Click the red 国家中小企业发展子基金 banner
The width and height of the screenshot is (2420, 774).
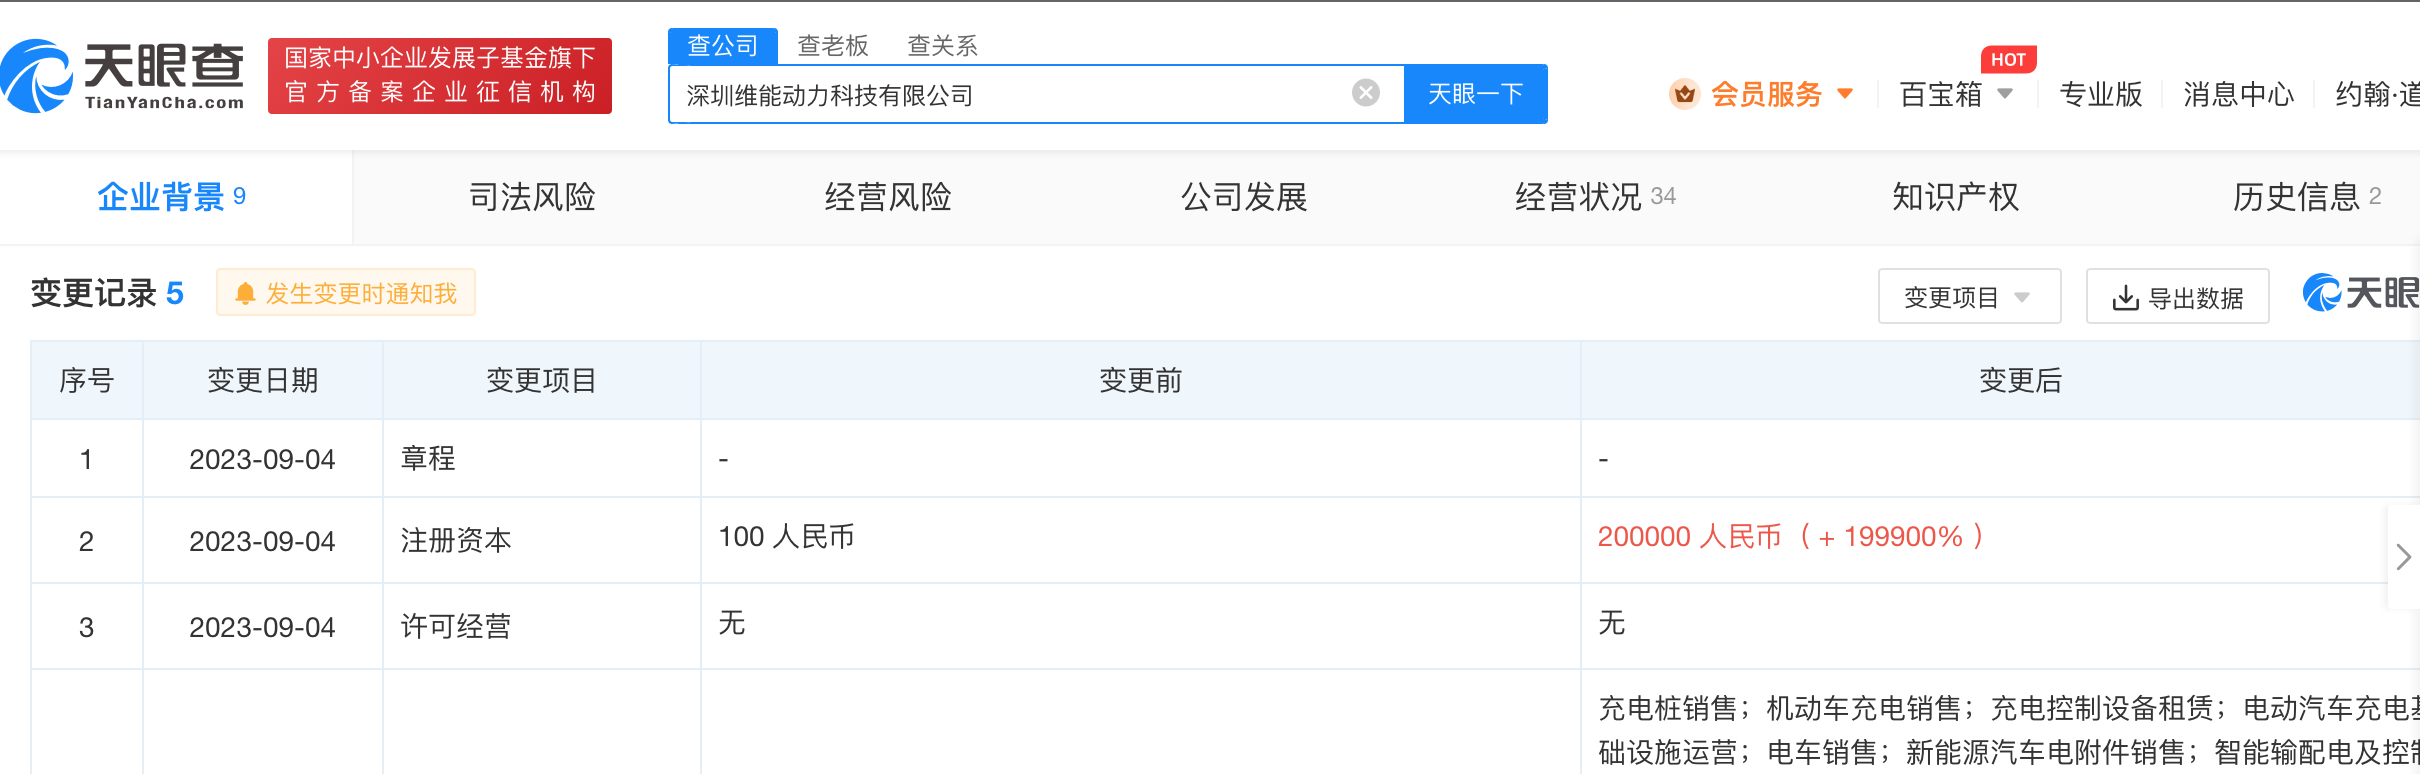pos(440,76)
